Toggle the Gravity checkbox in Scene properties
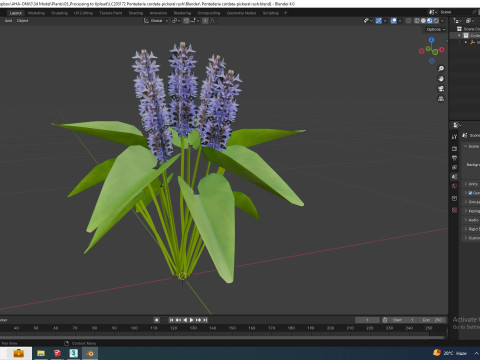This screenshot has height=360, width=480. (x=470, y=193)
